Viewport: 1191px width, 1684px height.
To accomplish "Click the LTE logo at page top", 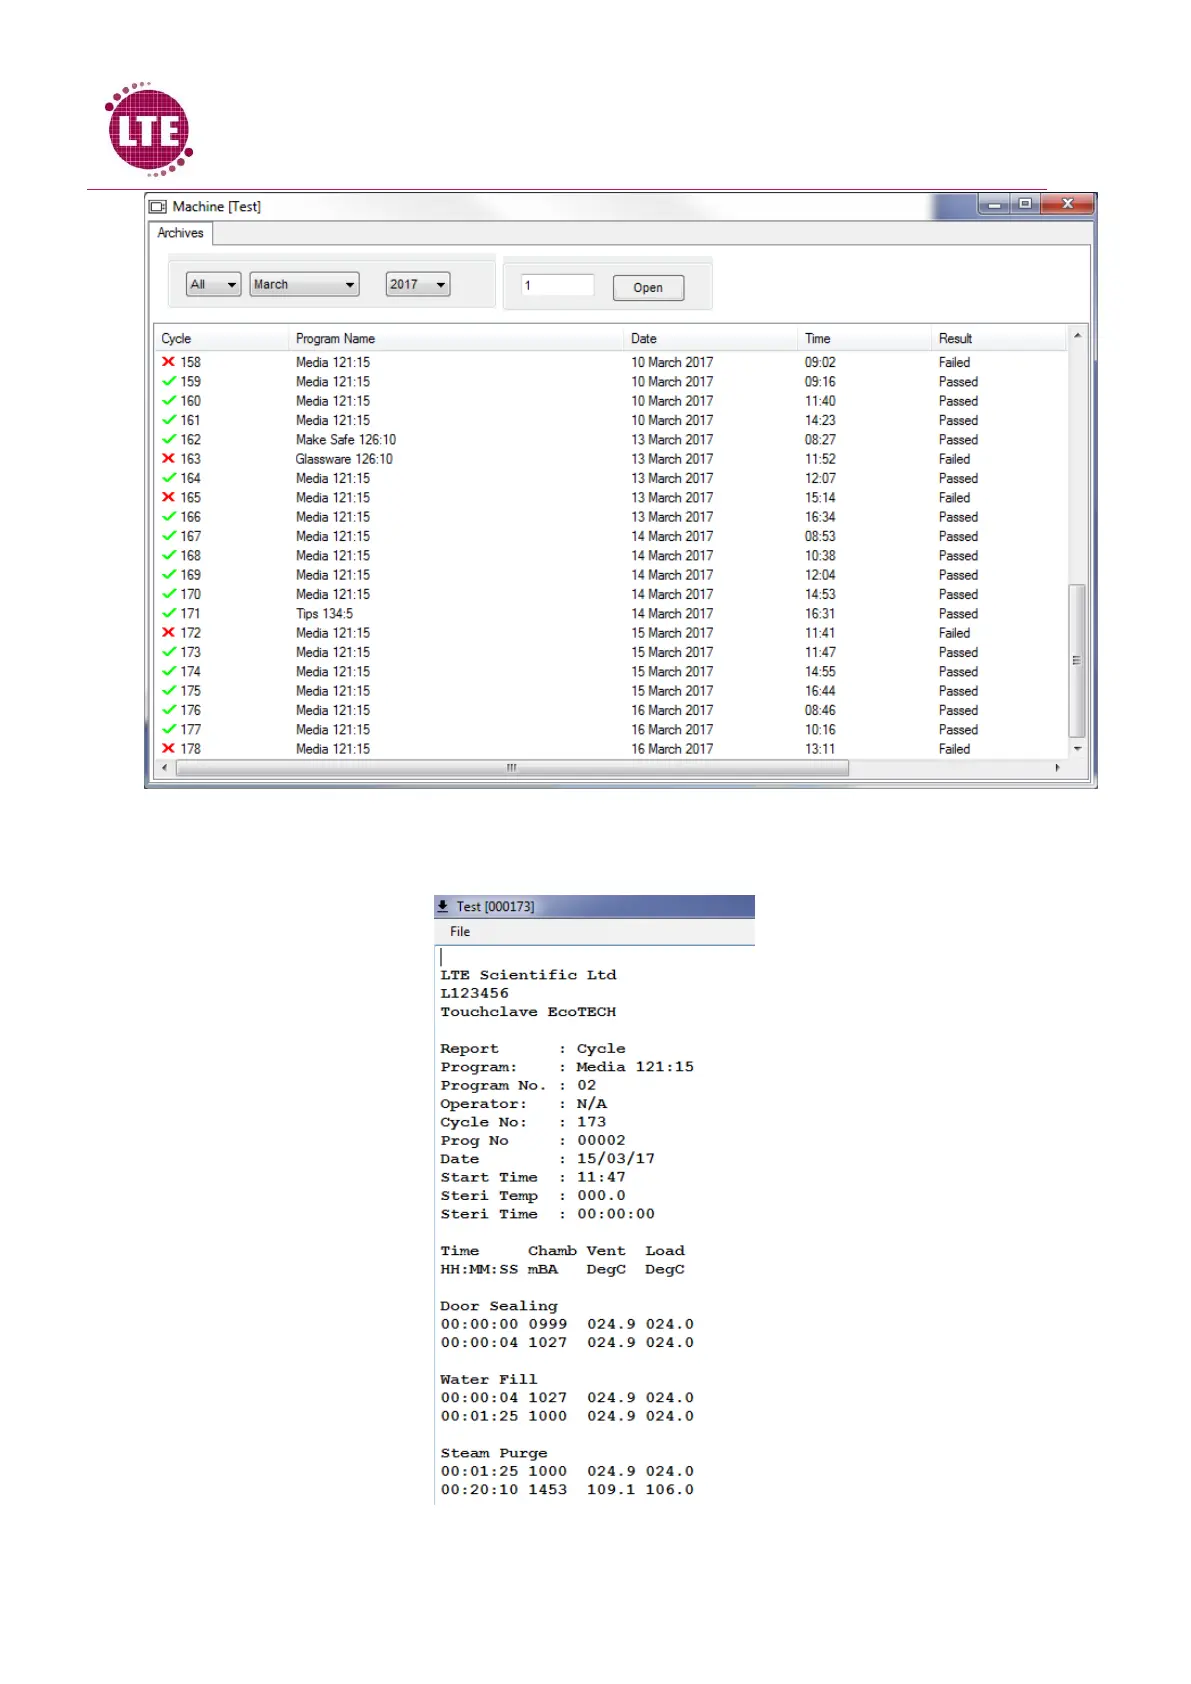I will click(x=149, y=130).
